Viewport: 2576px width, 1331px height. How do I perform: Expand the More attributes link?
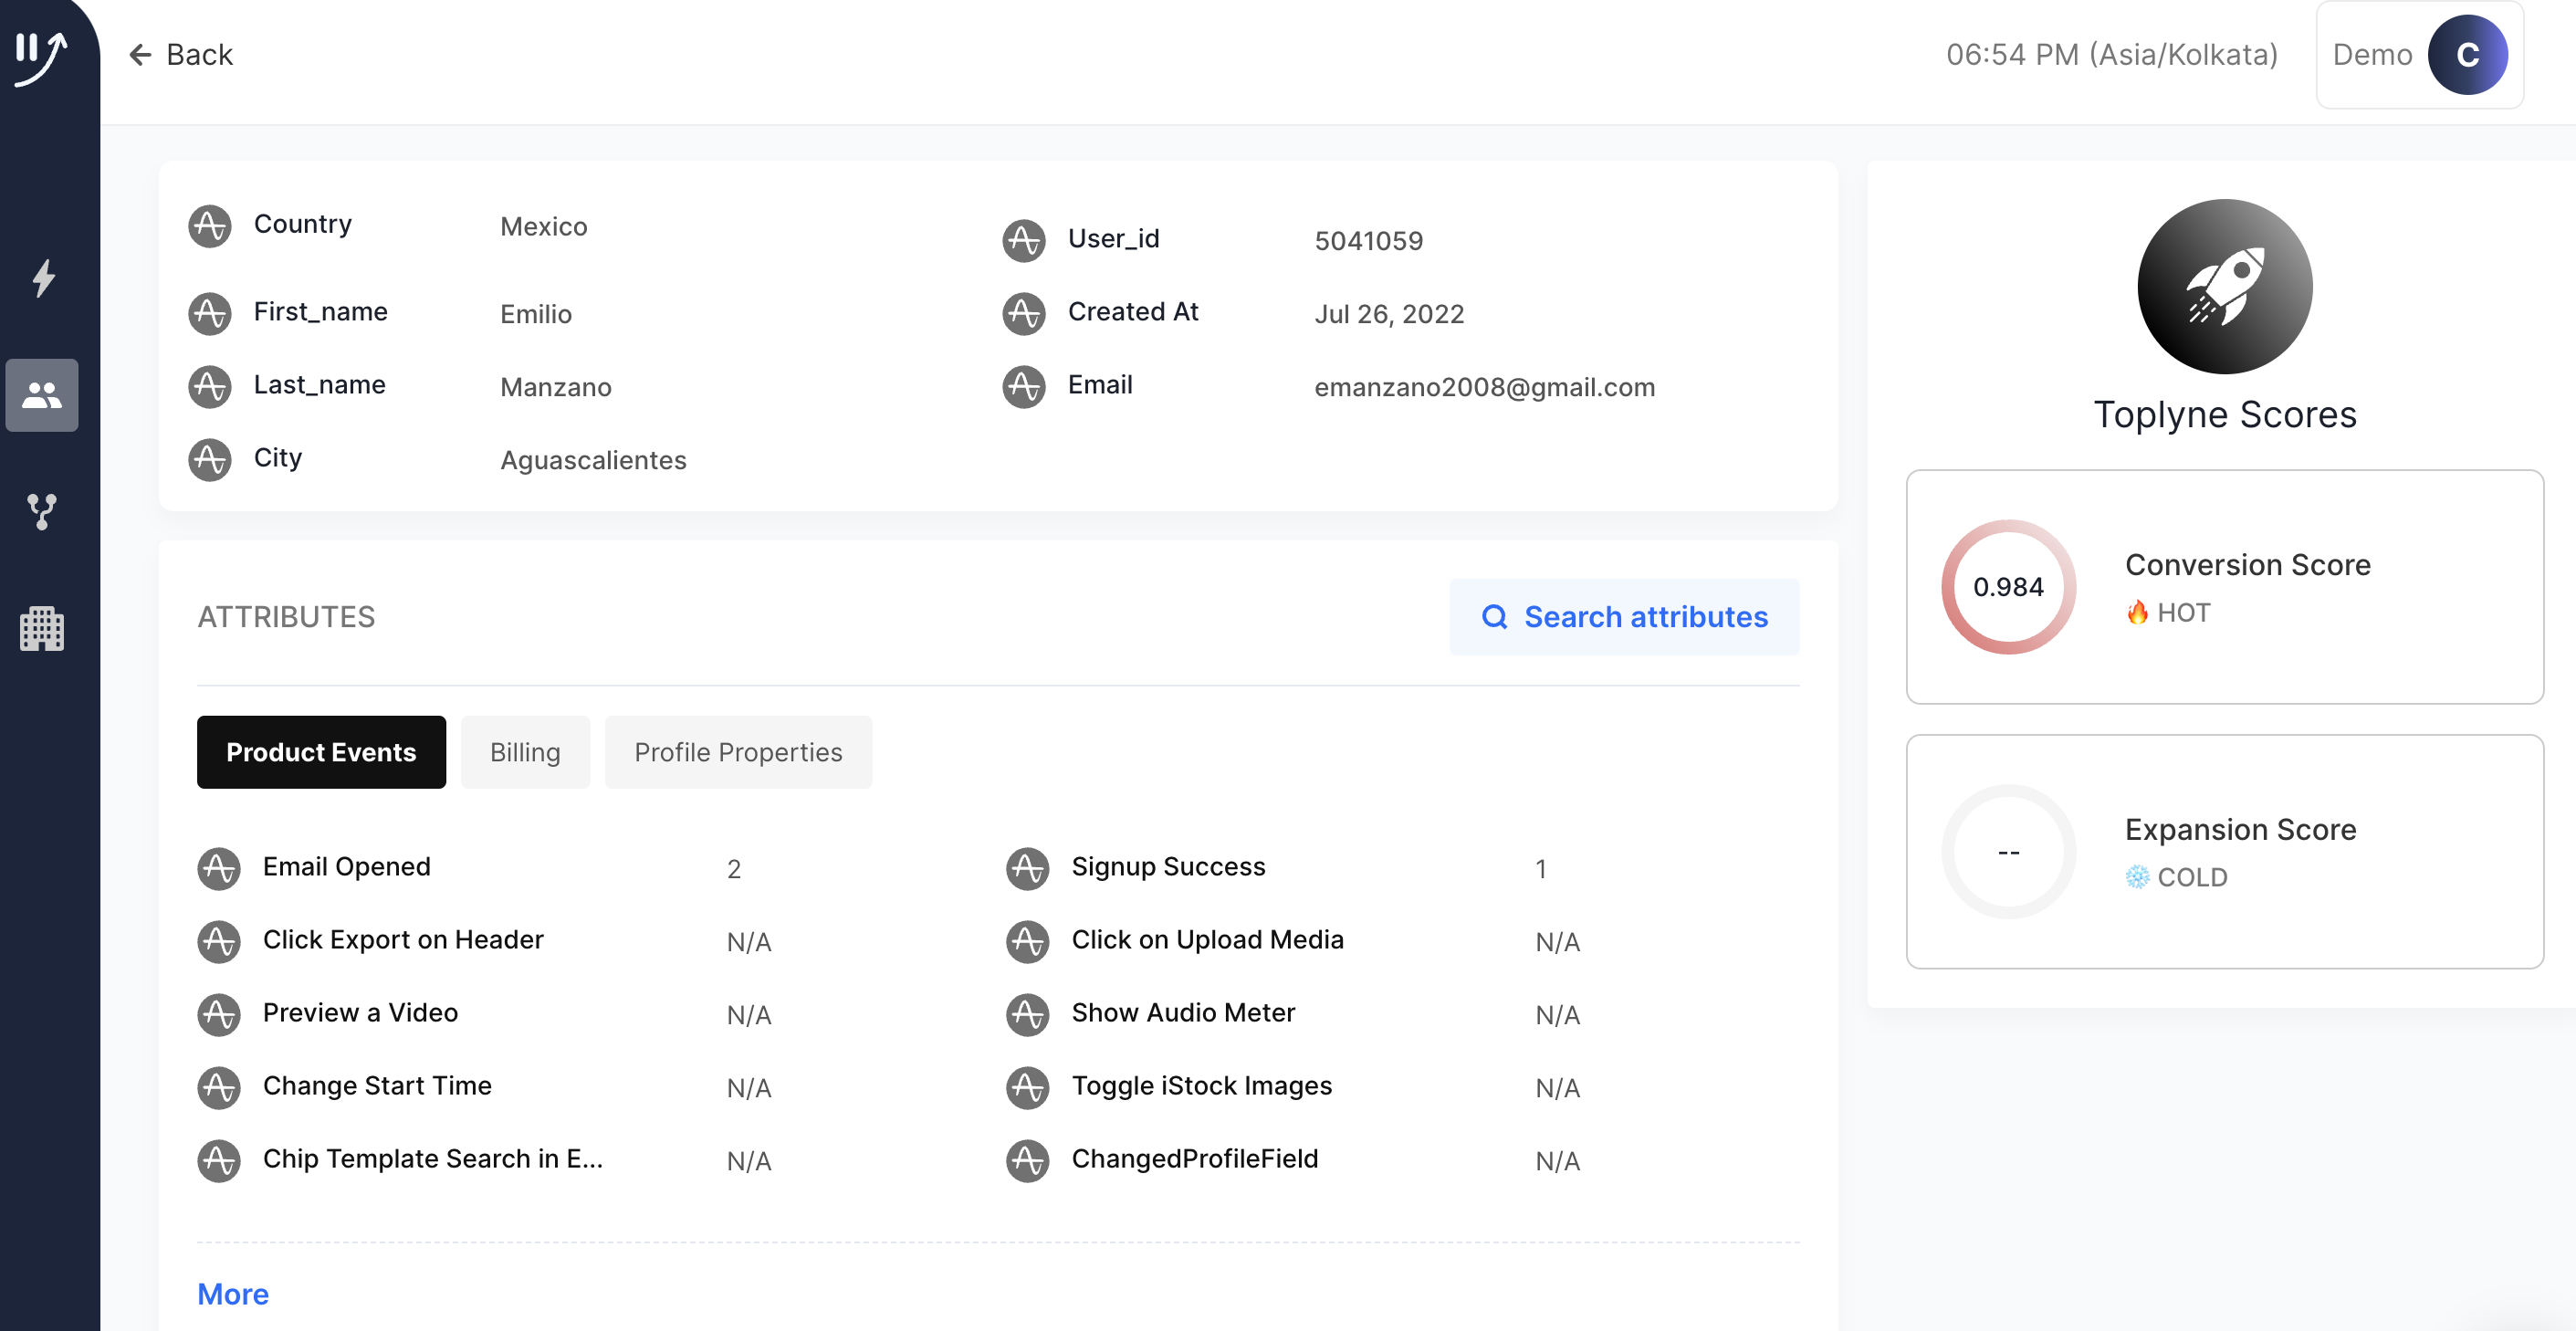pos(233,1294)
